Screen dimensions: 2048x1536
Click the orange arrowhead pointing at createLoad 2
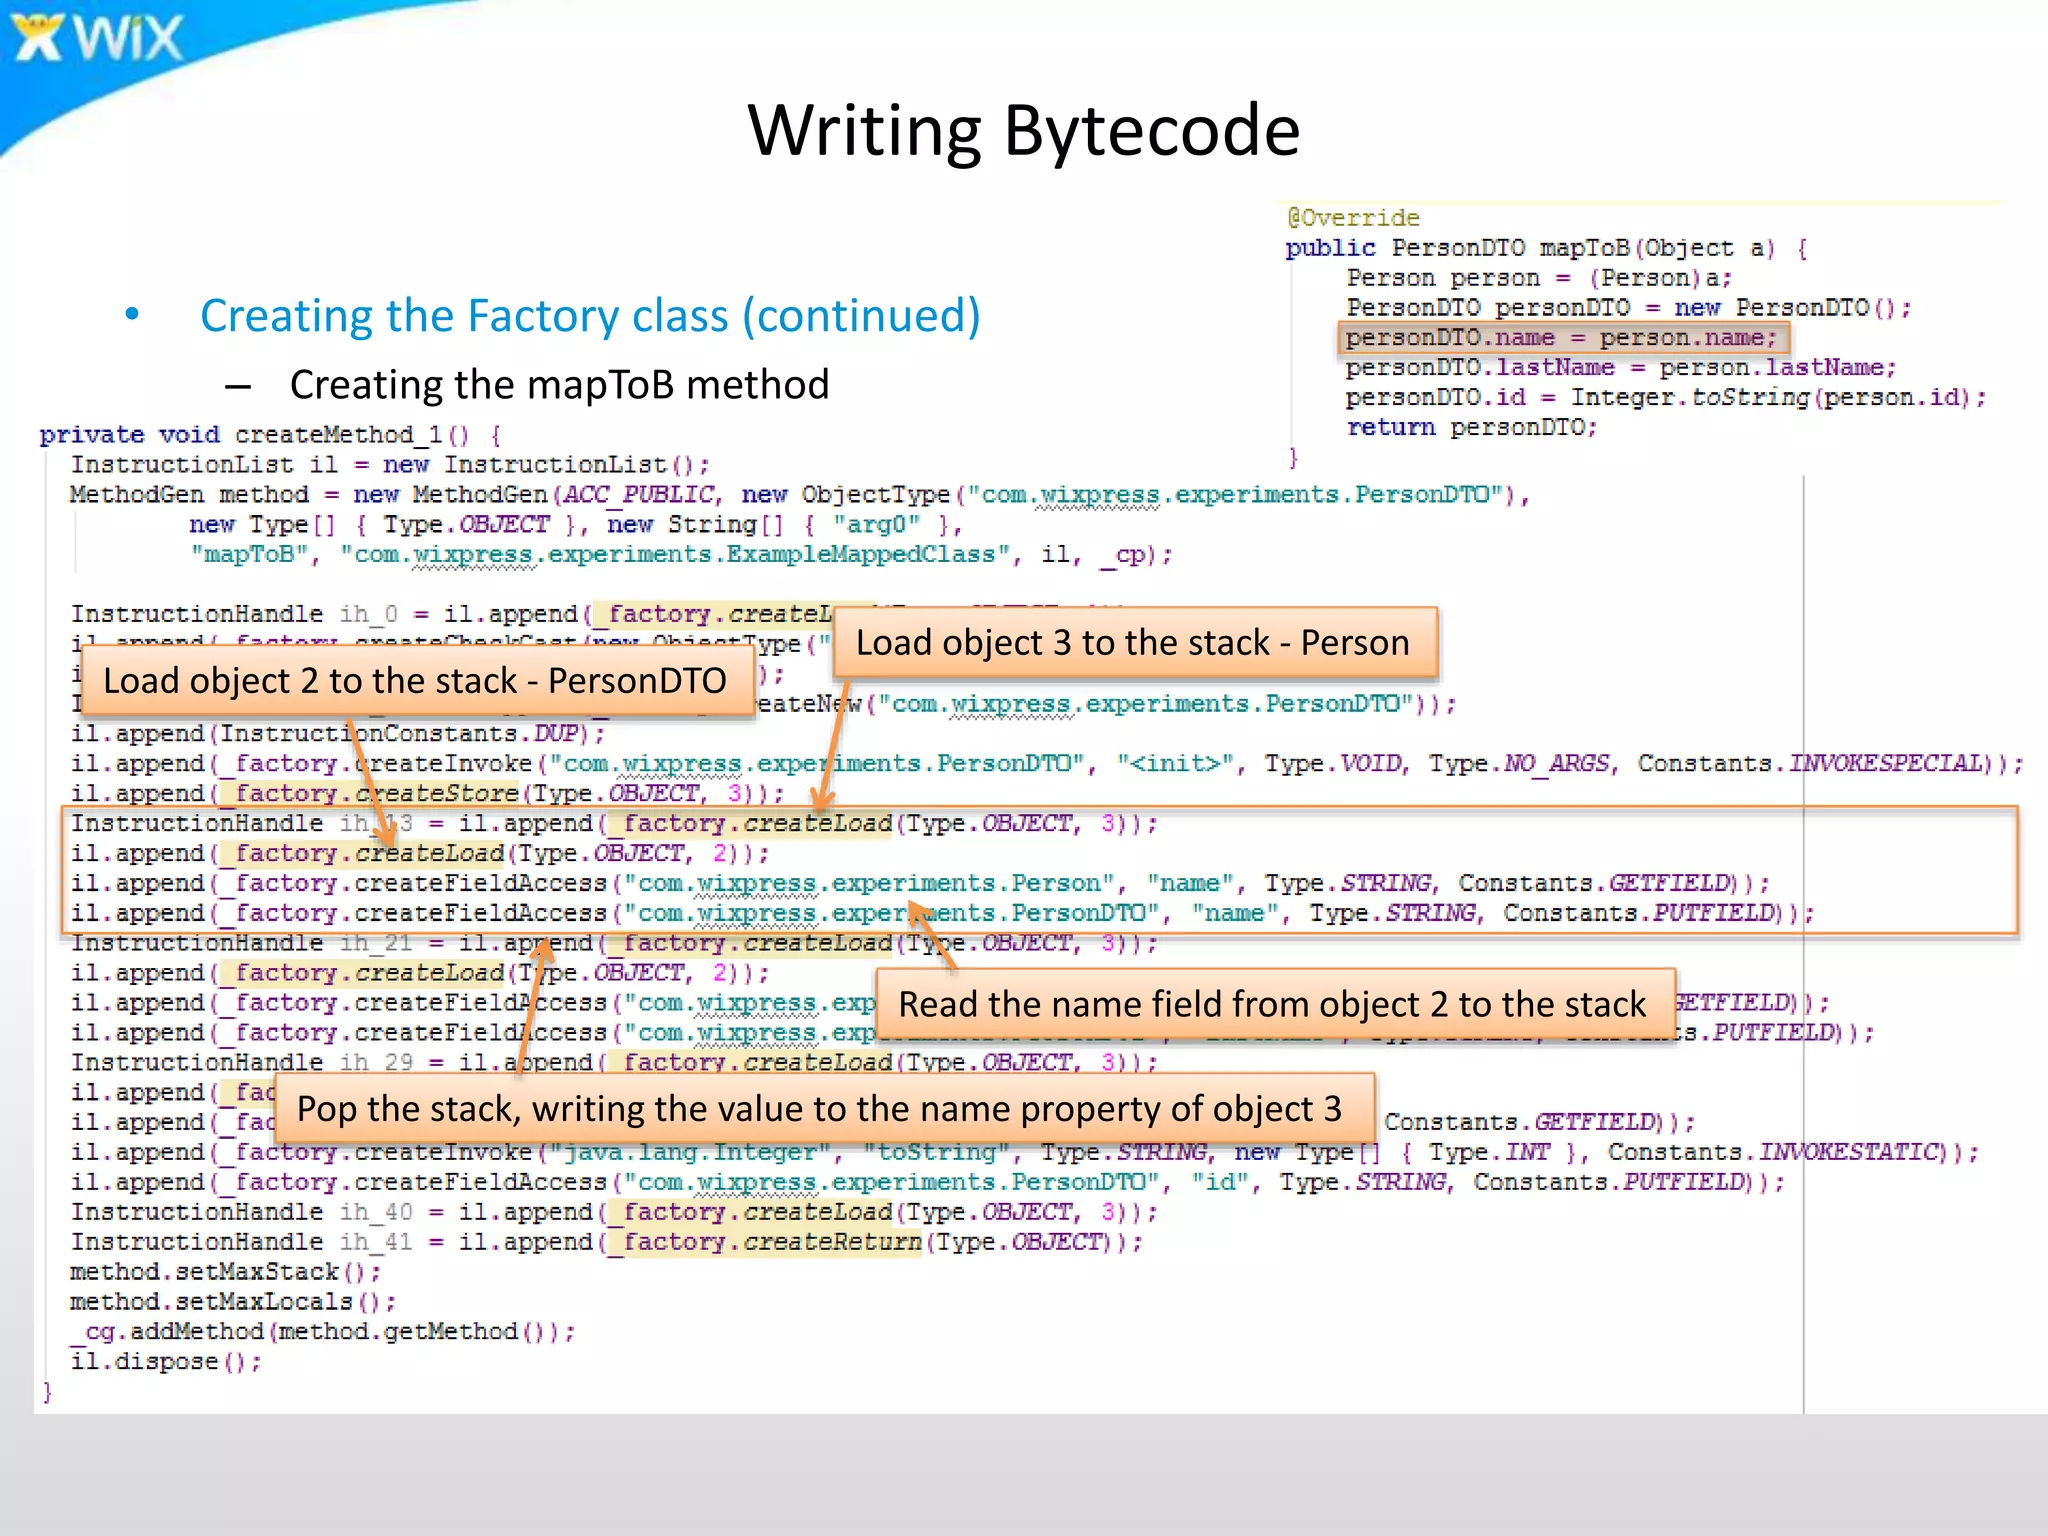tap(388, 836)
